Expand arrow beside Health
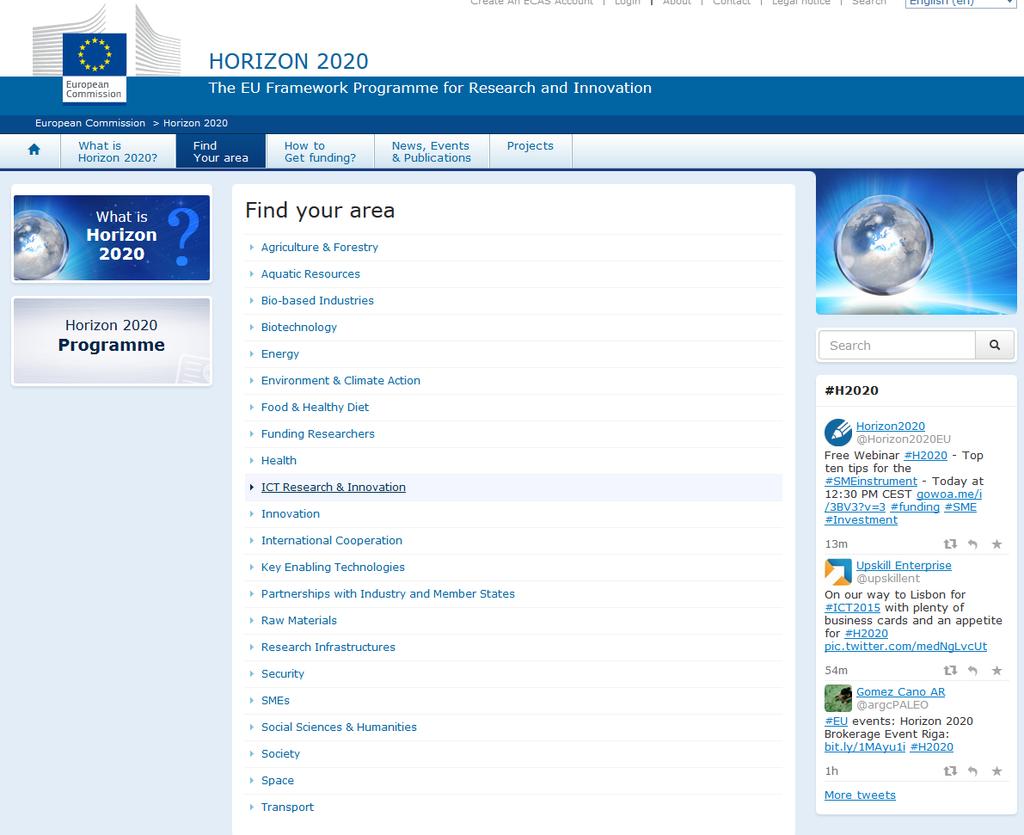 (251, 460)
